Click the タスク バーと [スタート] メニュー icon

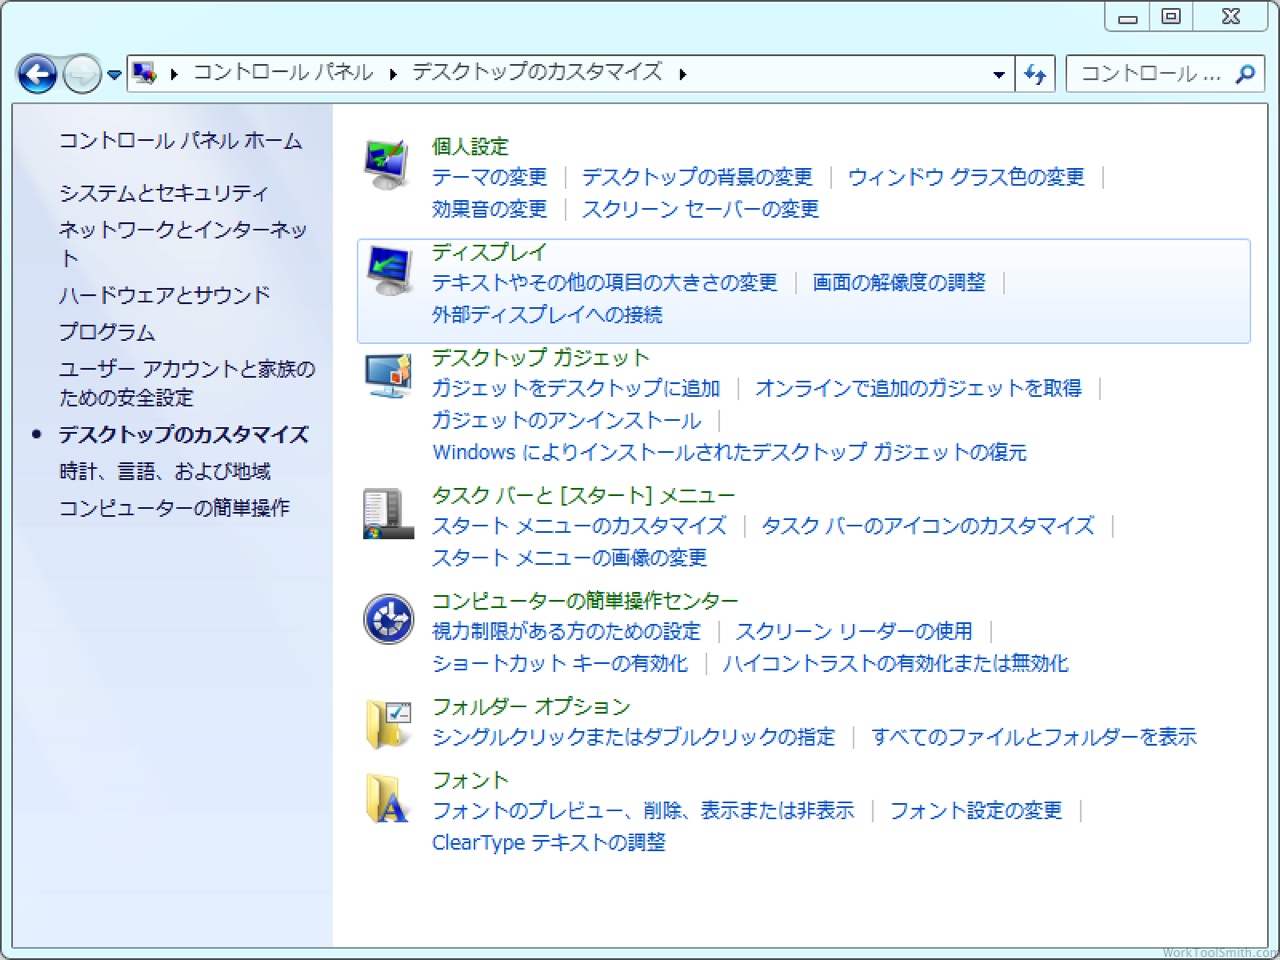tap(387, 514)
